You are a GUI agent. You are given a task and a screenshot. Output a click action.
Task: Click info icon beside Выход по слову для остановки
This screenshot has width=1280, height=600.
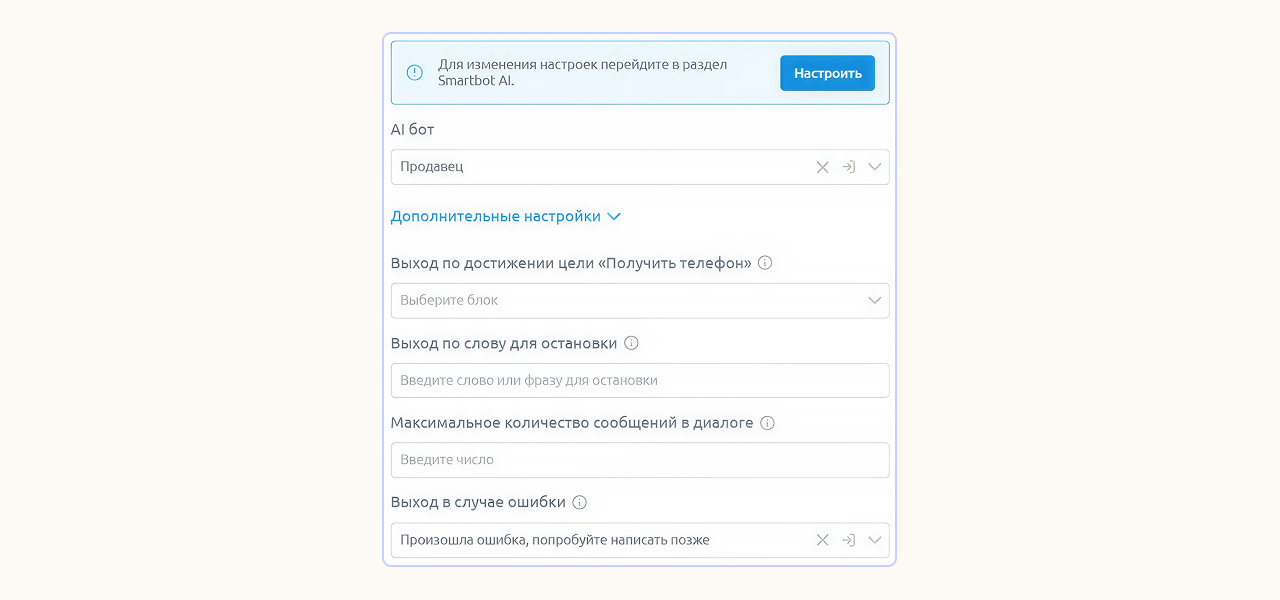point(631,343)
